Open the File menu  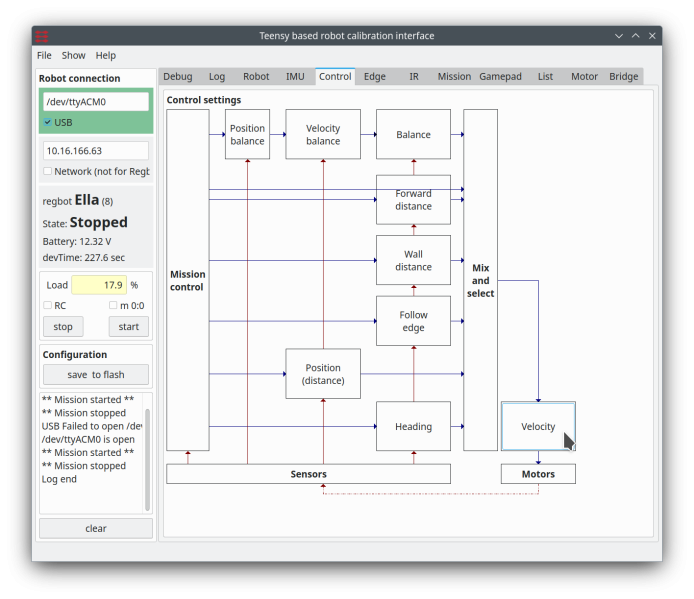pos(44,55)
